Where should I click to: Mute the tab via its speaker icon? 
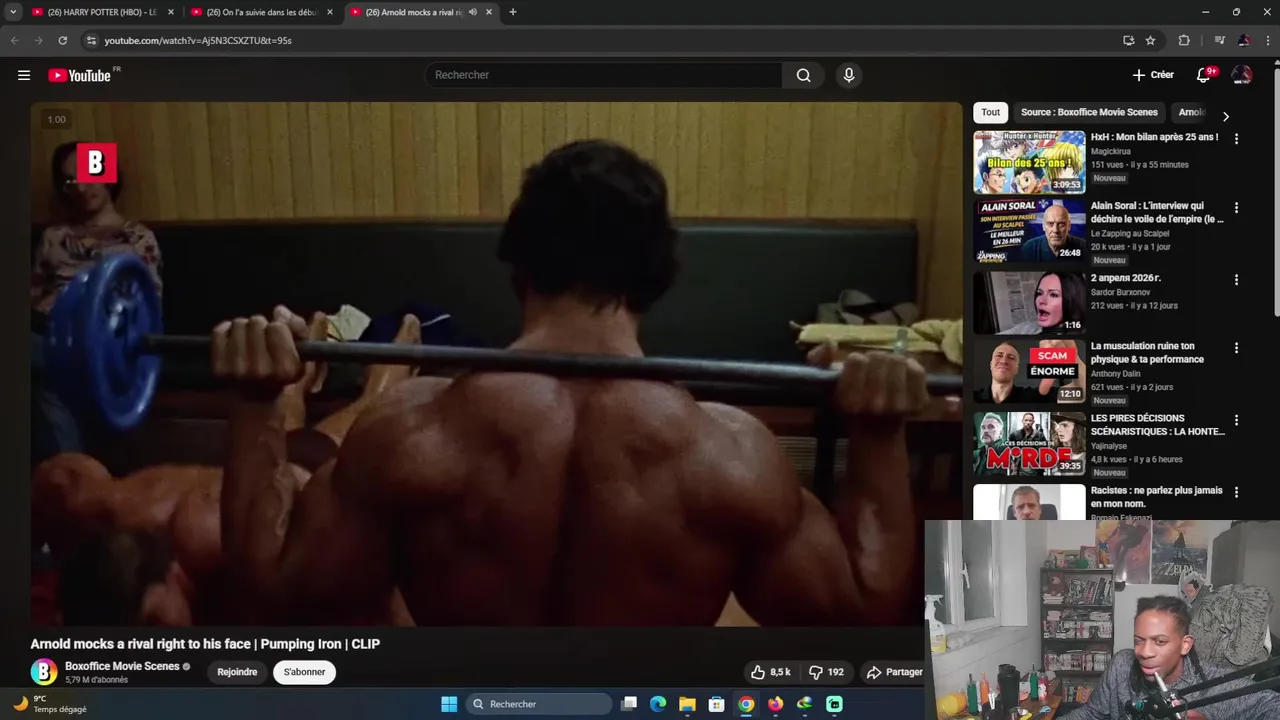click(x=473, y=12)
